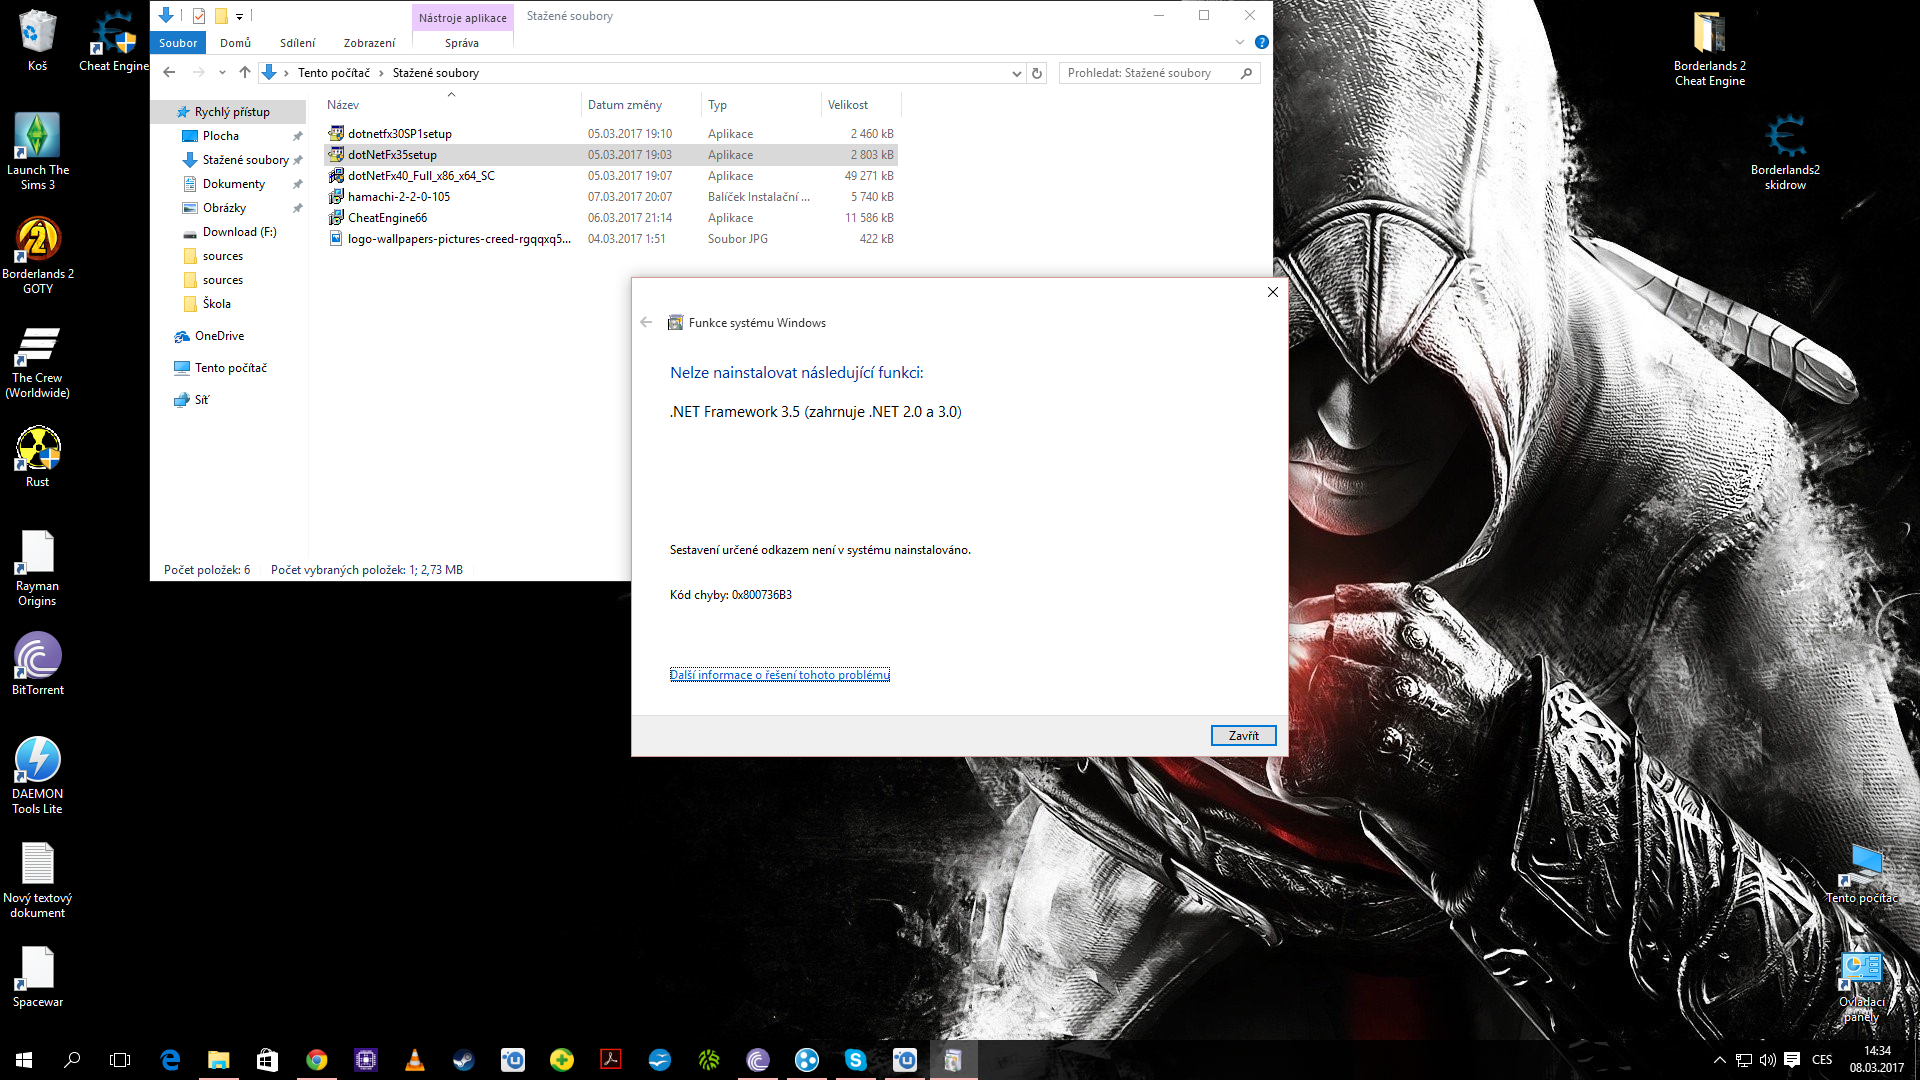This screenshot has height=1080, width=1920.
Task: Open the recent locations dropdown arrow
Action: pyautogui.click(x=222, y=73)
